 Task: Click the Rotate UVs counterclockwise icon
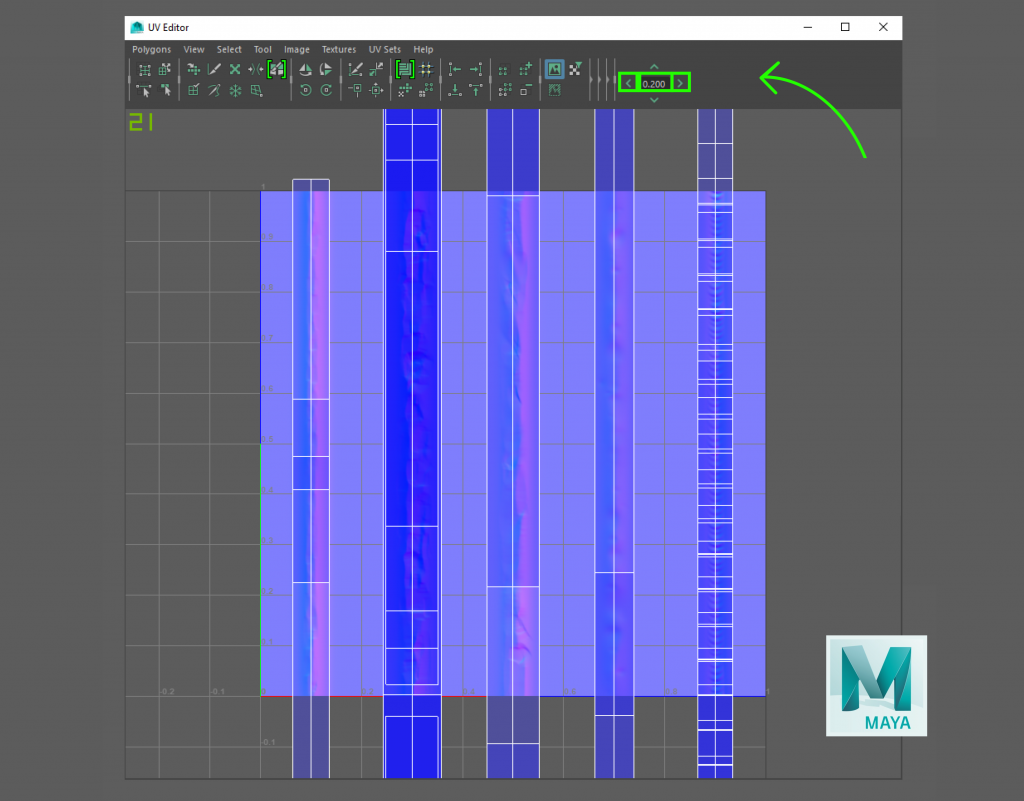[x=305, y=90]
